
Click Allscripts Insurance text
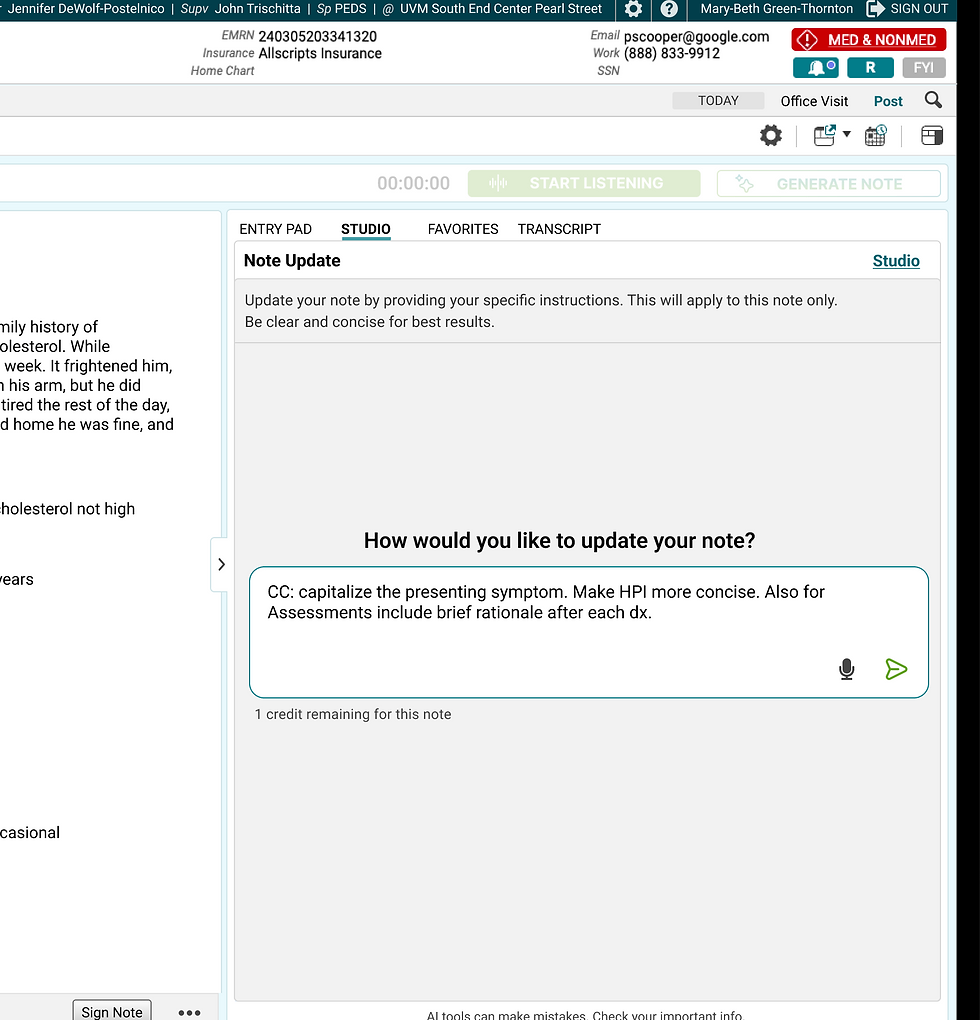pos(320,53)
